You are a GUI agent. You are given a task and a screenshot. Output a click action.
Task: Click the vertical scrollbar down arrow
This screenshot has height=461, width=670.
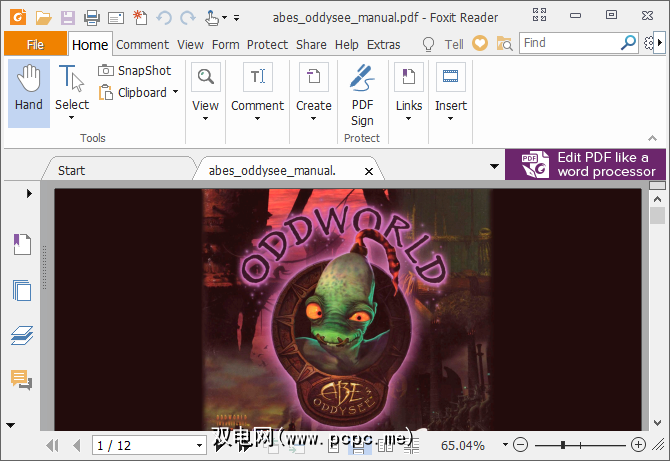pos(658,423)
